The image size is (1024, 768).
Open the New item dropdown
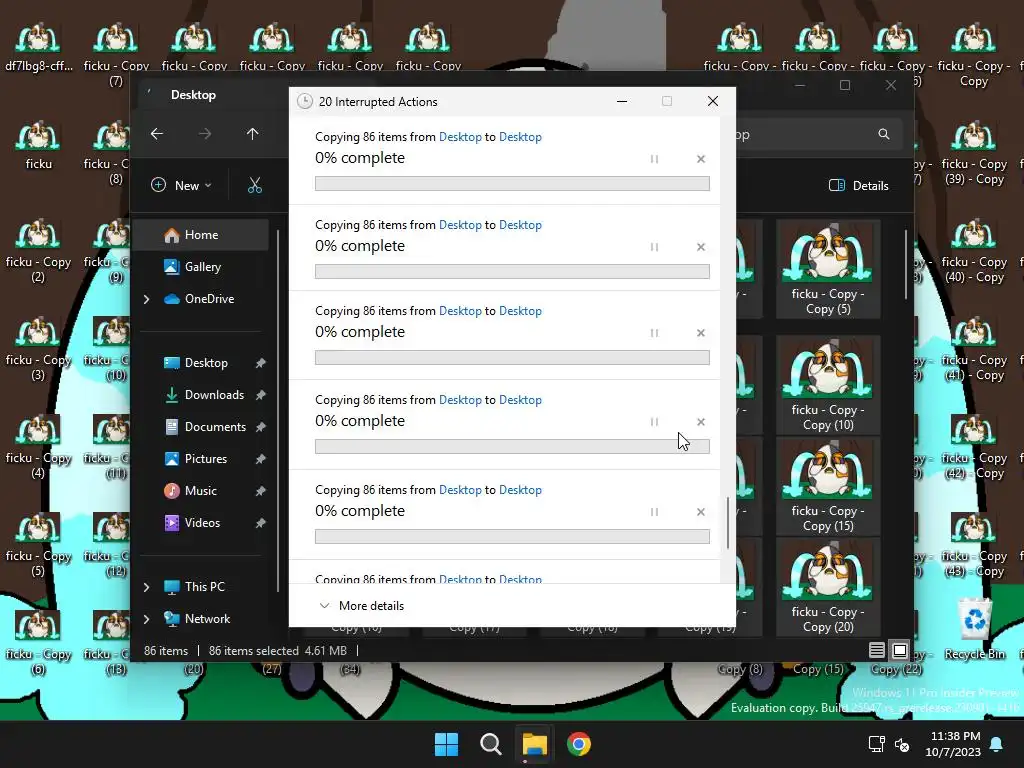[x=182, y=185]
